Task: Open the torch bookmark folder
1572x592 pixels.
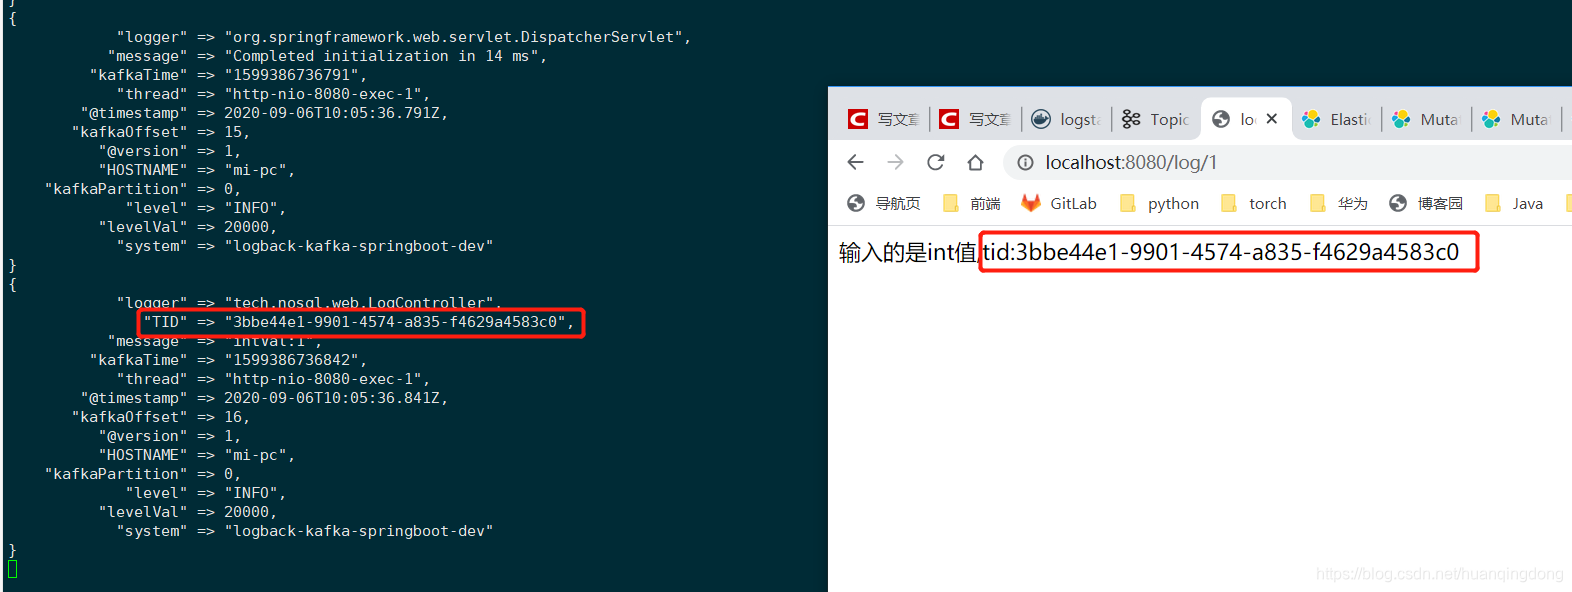Action: pos(1254,203)
